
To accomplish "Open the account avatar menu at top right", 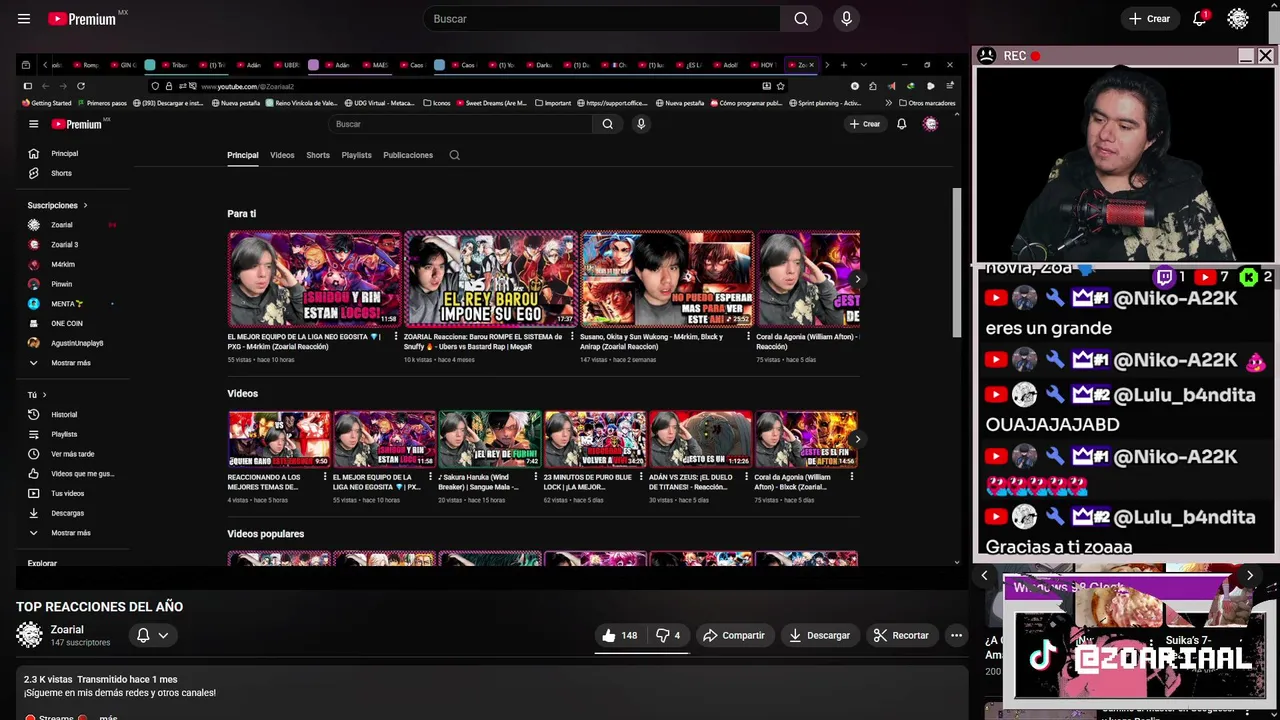I will pos(1238,19).
